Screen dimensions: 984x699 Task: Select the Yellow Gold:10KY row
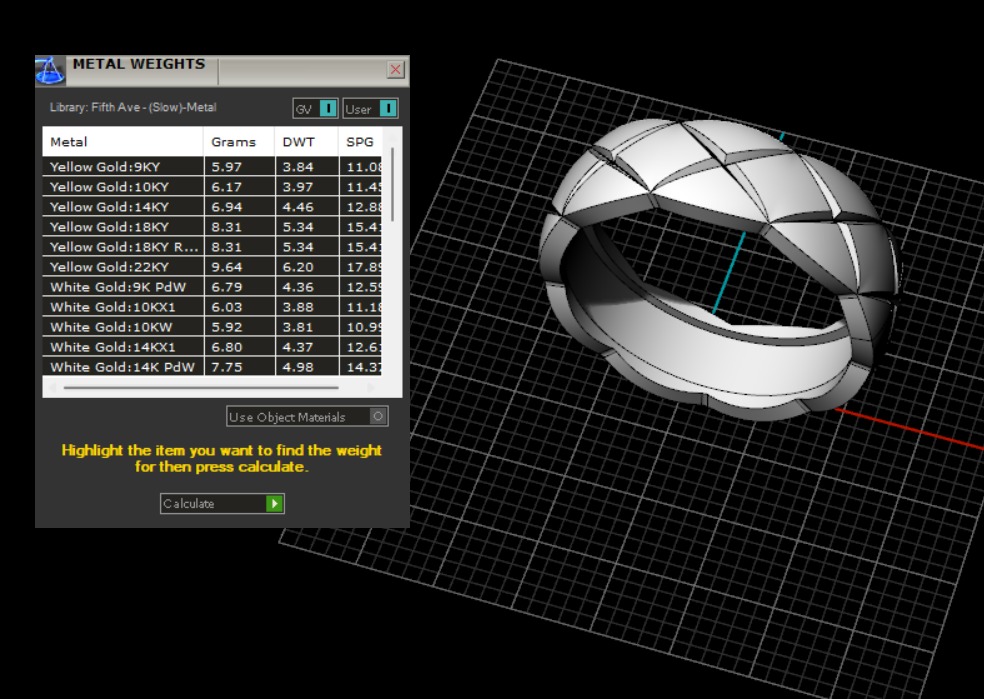[x=212, y=187]
